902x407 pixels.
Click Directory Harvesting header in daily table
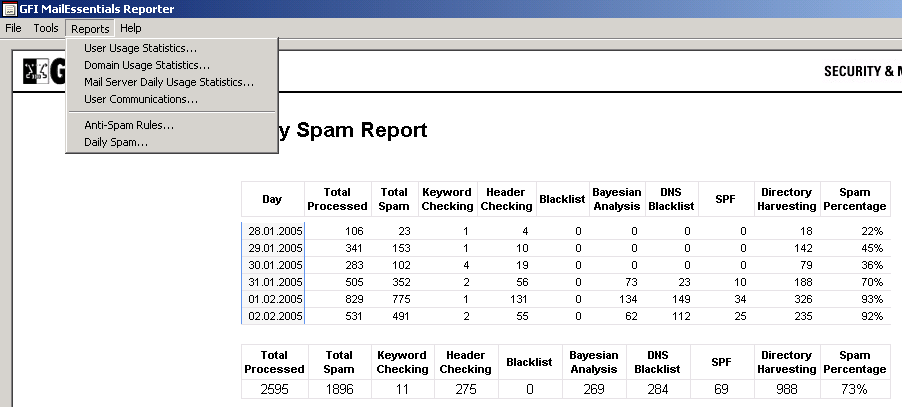point(786,199)
